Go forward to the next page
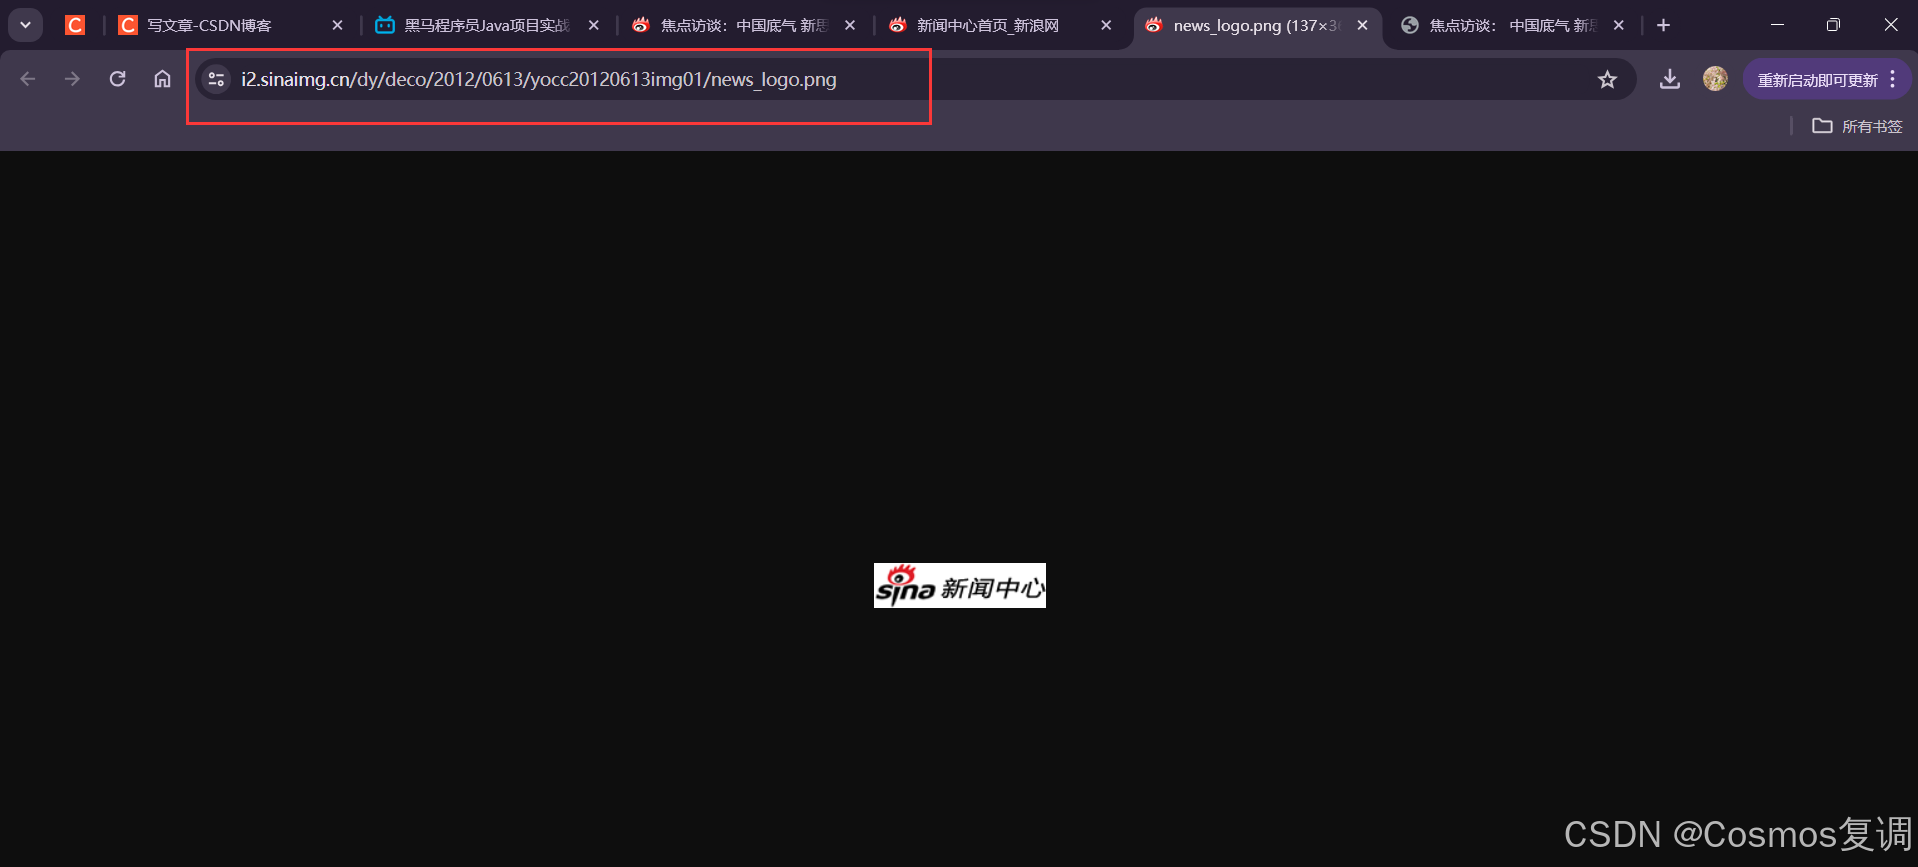Screen dimensions: 1918x867 (x=72, y=79)
